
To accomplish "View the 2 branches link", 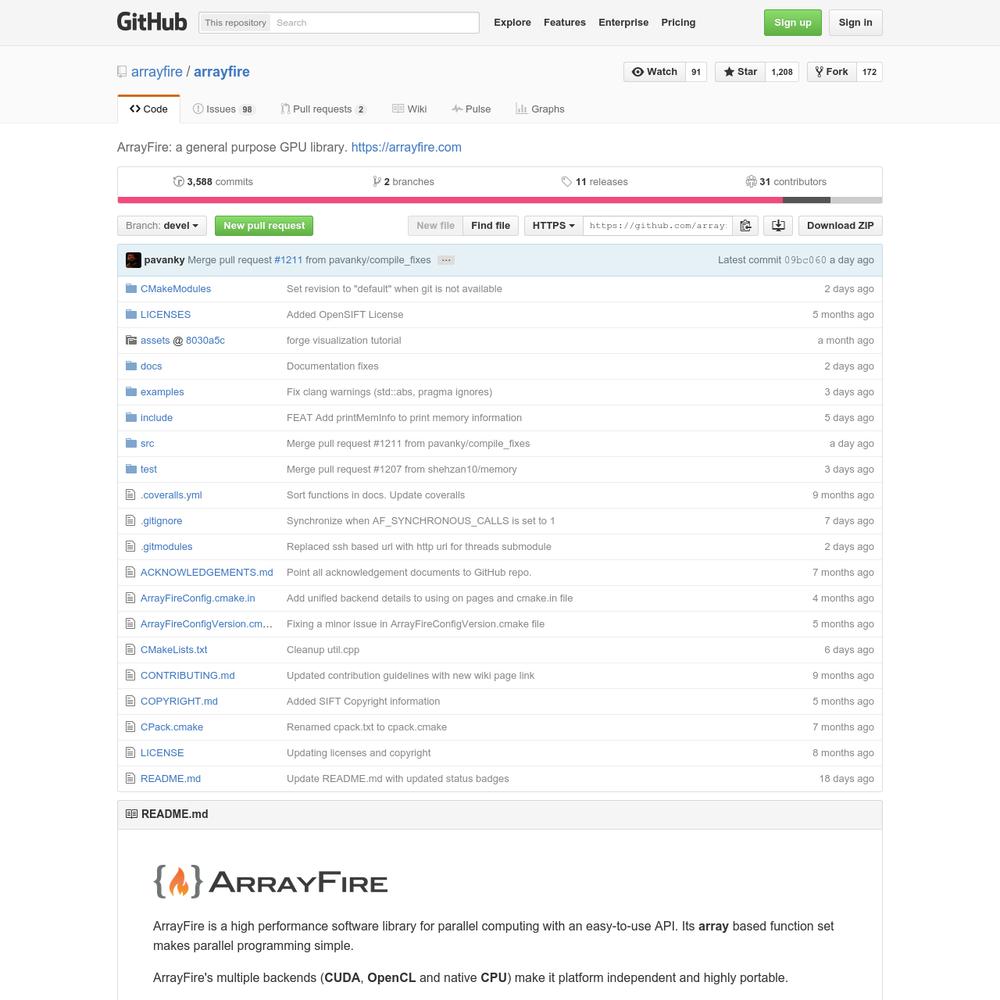I will pyautogui.click(x=403, y=182).
